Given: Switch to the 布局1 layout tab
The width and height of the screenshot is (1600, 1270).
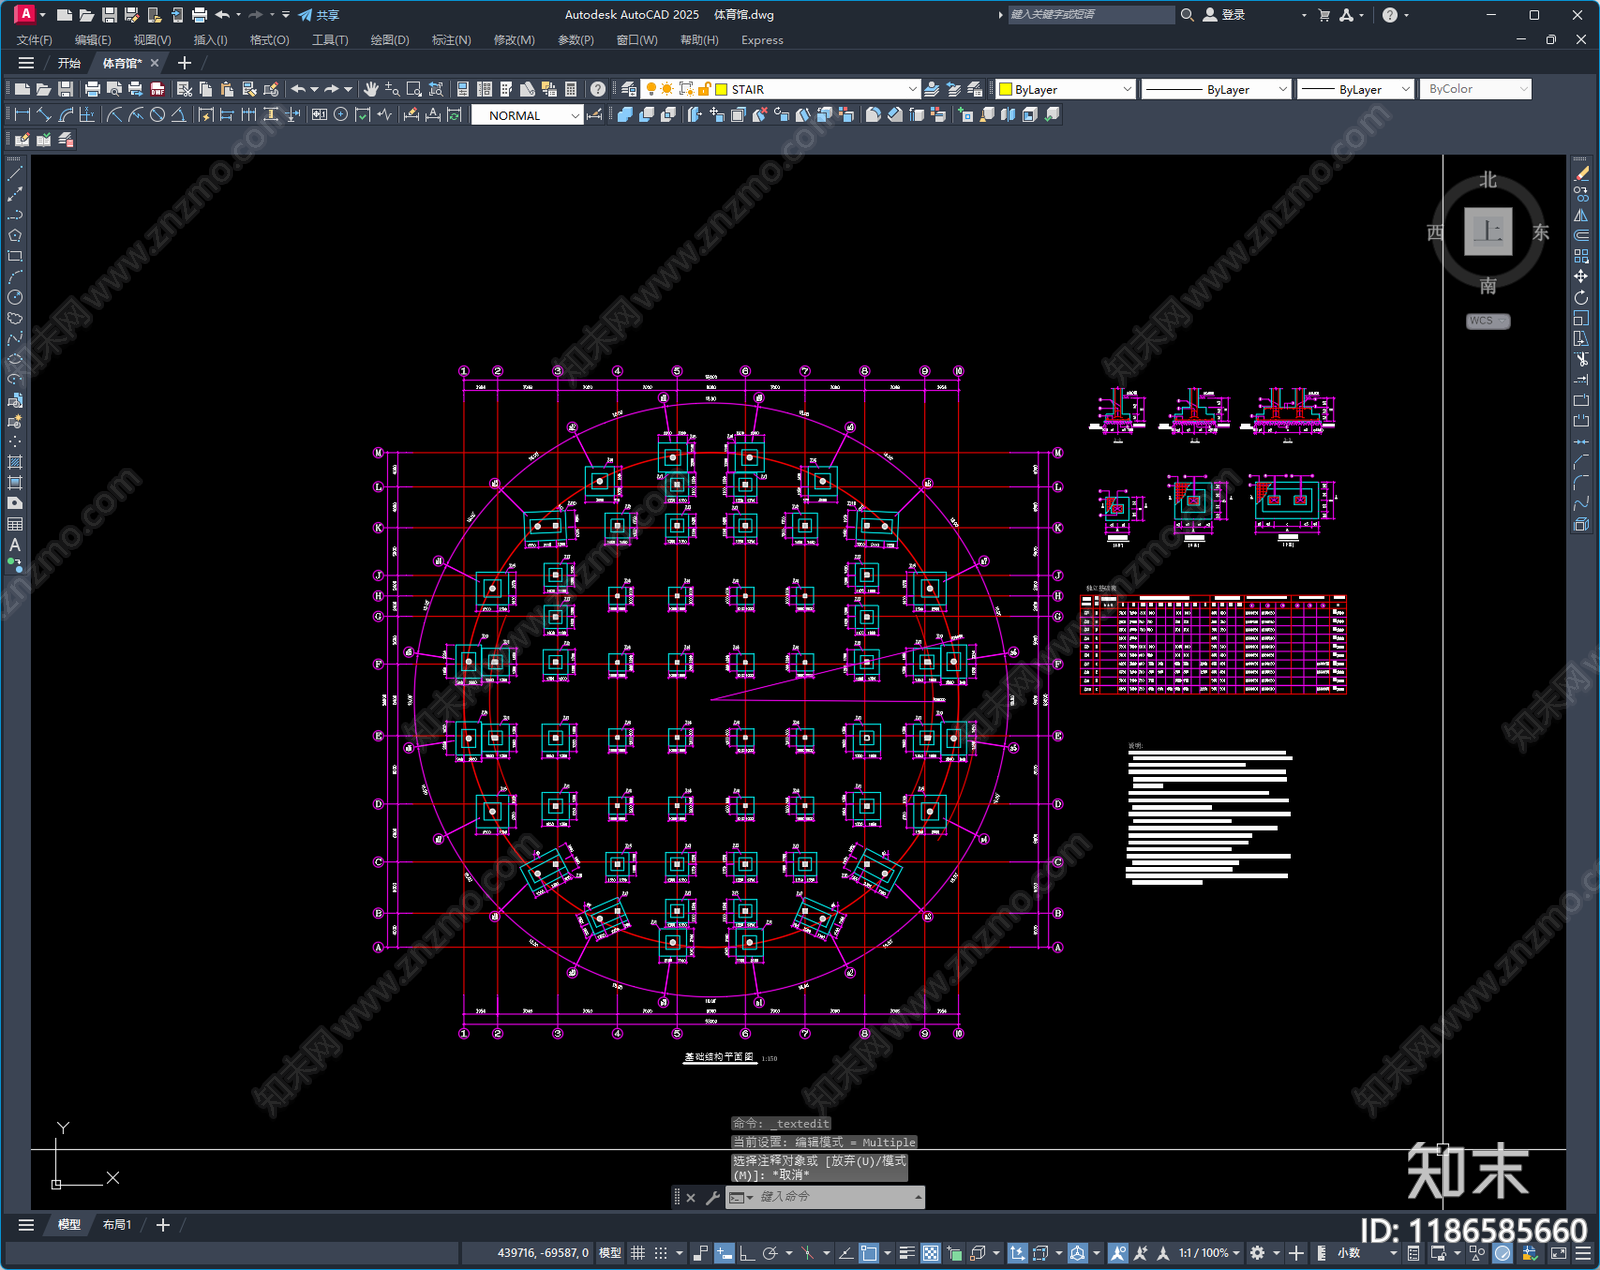Looking at the screenshot, I should (117, 1225).
